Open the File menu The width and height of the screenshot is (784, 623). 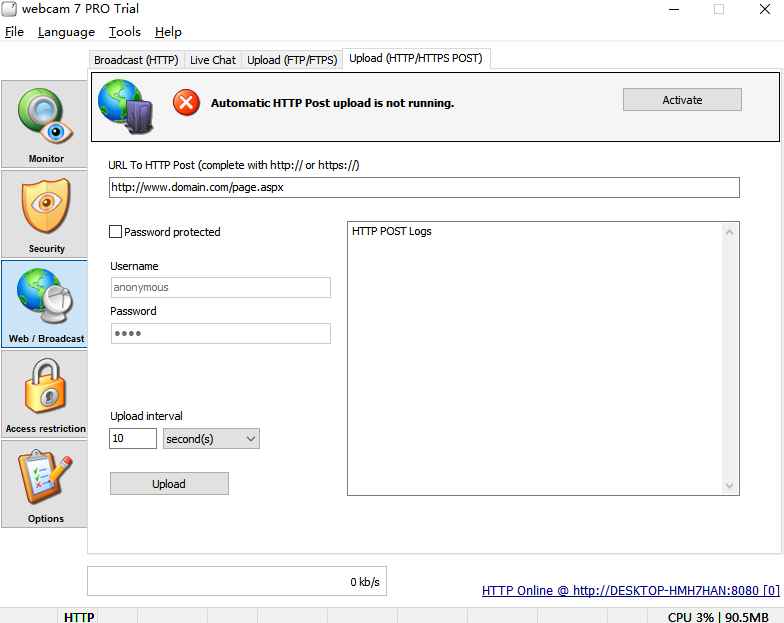pos(14,32)
